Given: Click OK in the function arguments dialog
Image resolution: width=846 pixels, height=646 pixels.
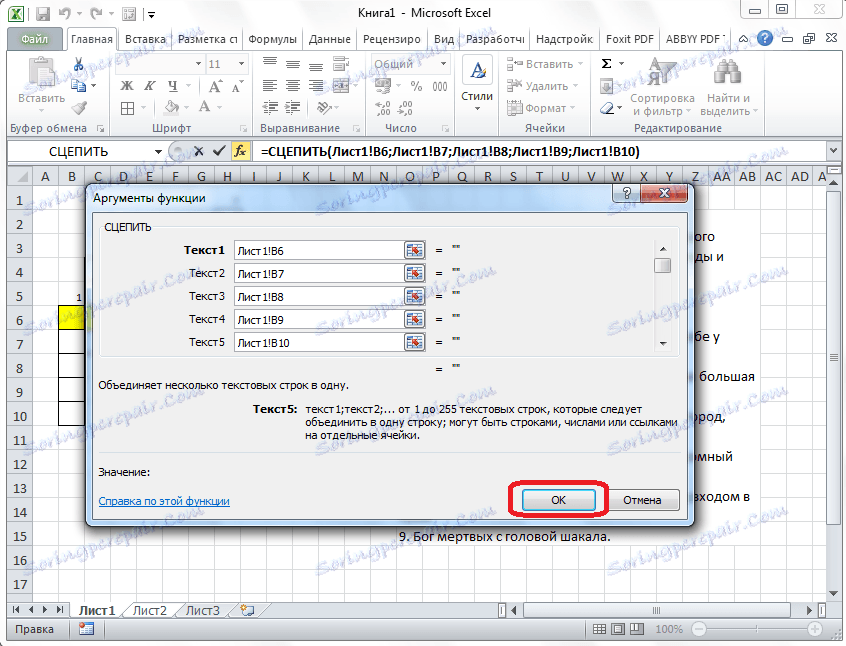Looking at the screenshot, I should [558, 500].
